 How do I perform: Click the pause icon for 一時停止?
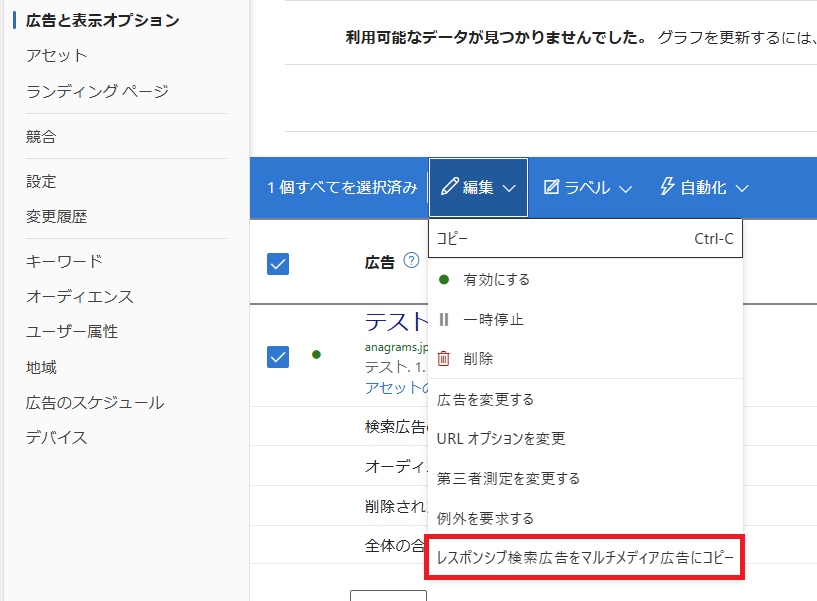point(444,320)
